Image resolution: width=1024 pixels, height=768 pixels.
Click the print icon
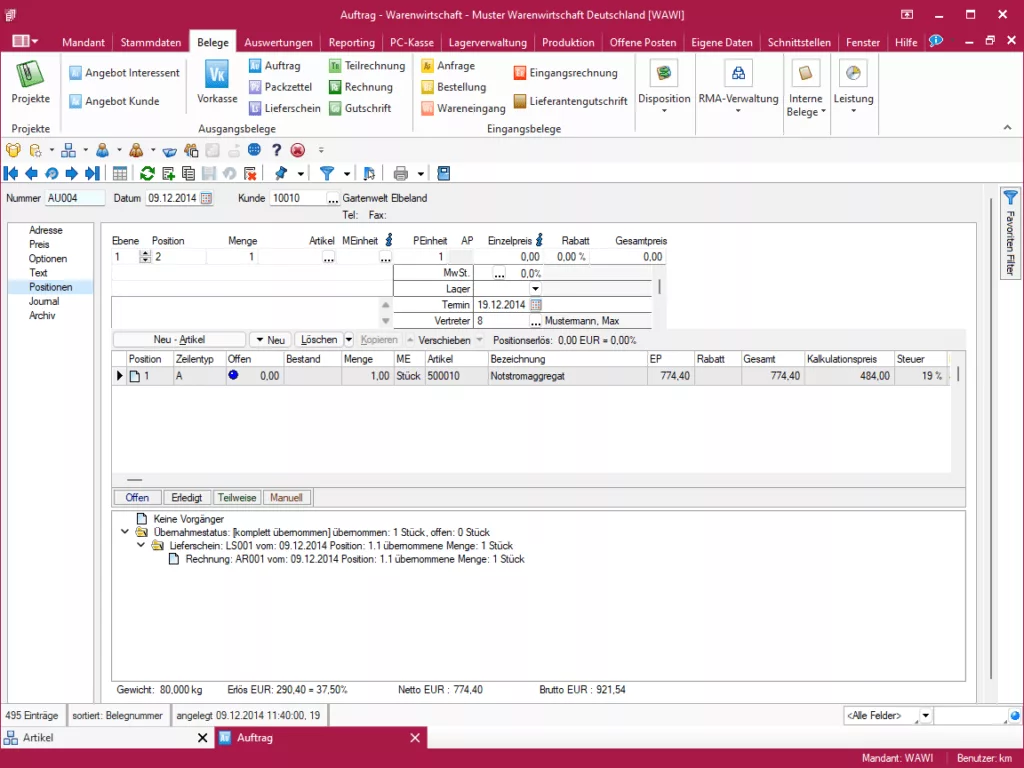tap(401, 173)
